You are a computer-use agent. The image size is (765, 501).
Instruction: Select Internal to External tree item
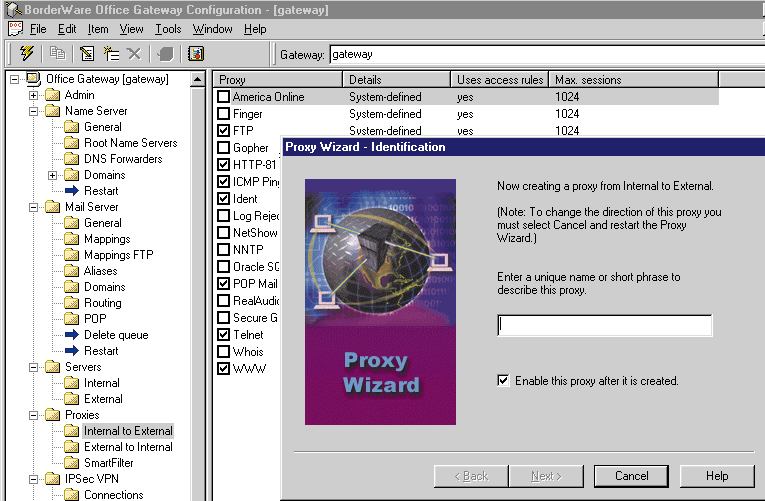tap(128, 431)
